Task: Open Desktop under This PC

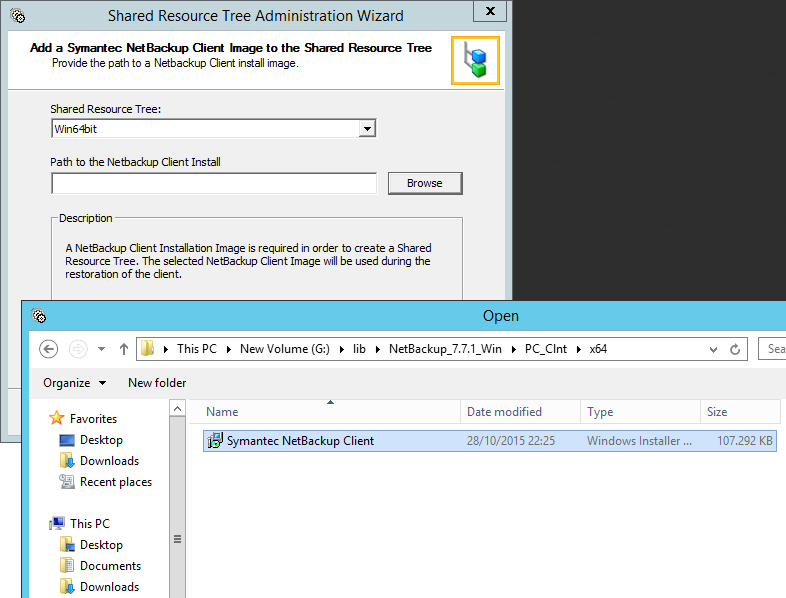Action: click(101, 544)
